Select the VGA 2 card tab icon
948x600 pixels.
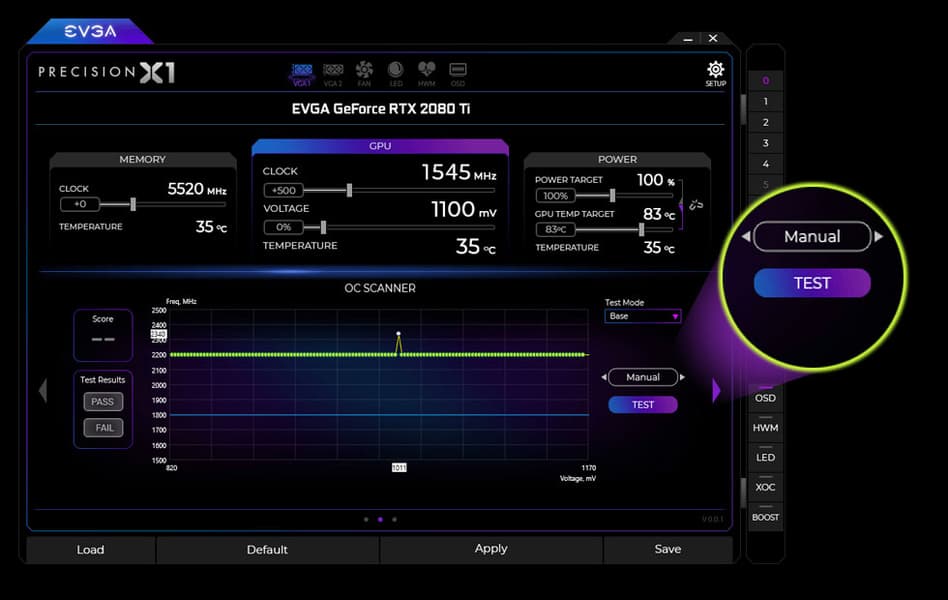332,70
